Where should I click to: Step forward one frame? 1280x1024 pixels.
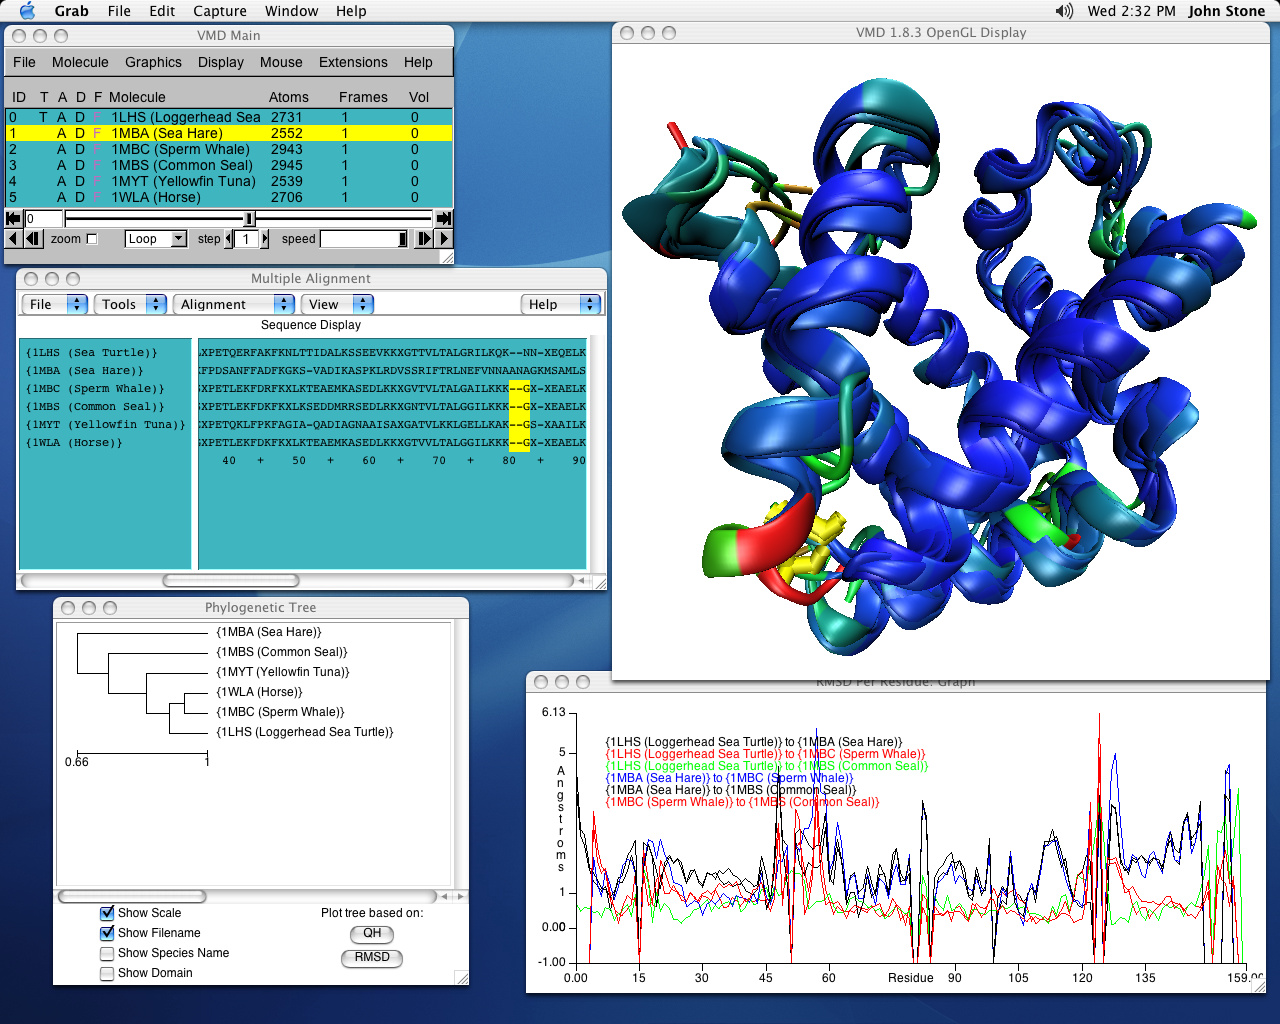[x=424, y=239]
